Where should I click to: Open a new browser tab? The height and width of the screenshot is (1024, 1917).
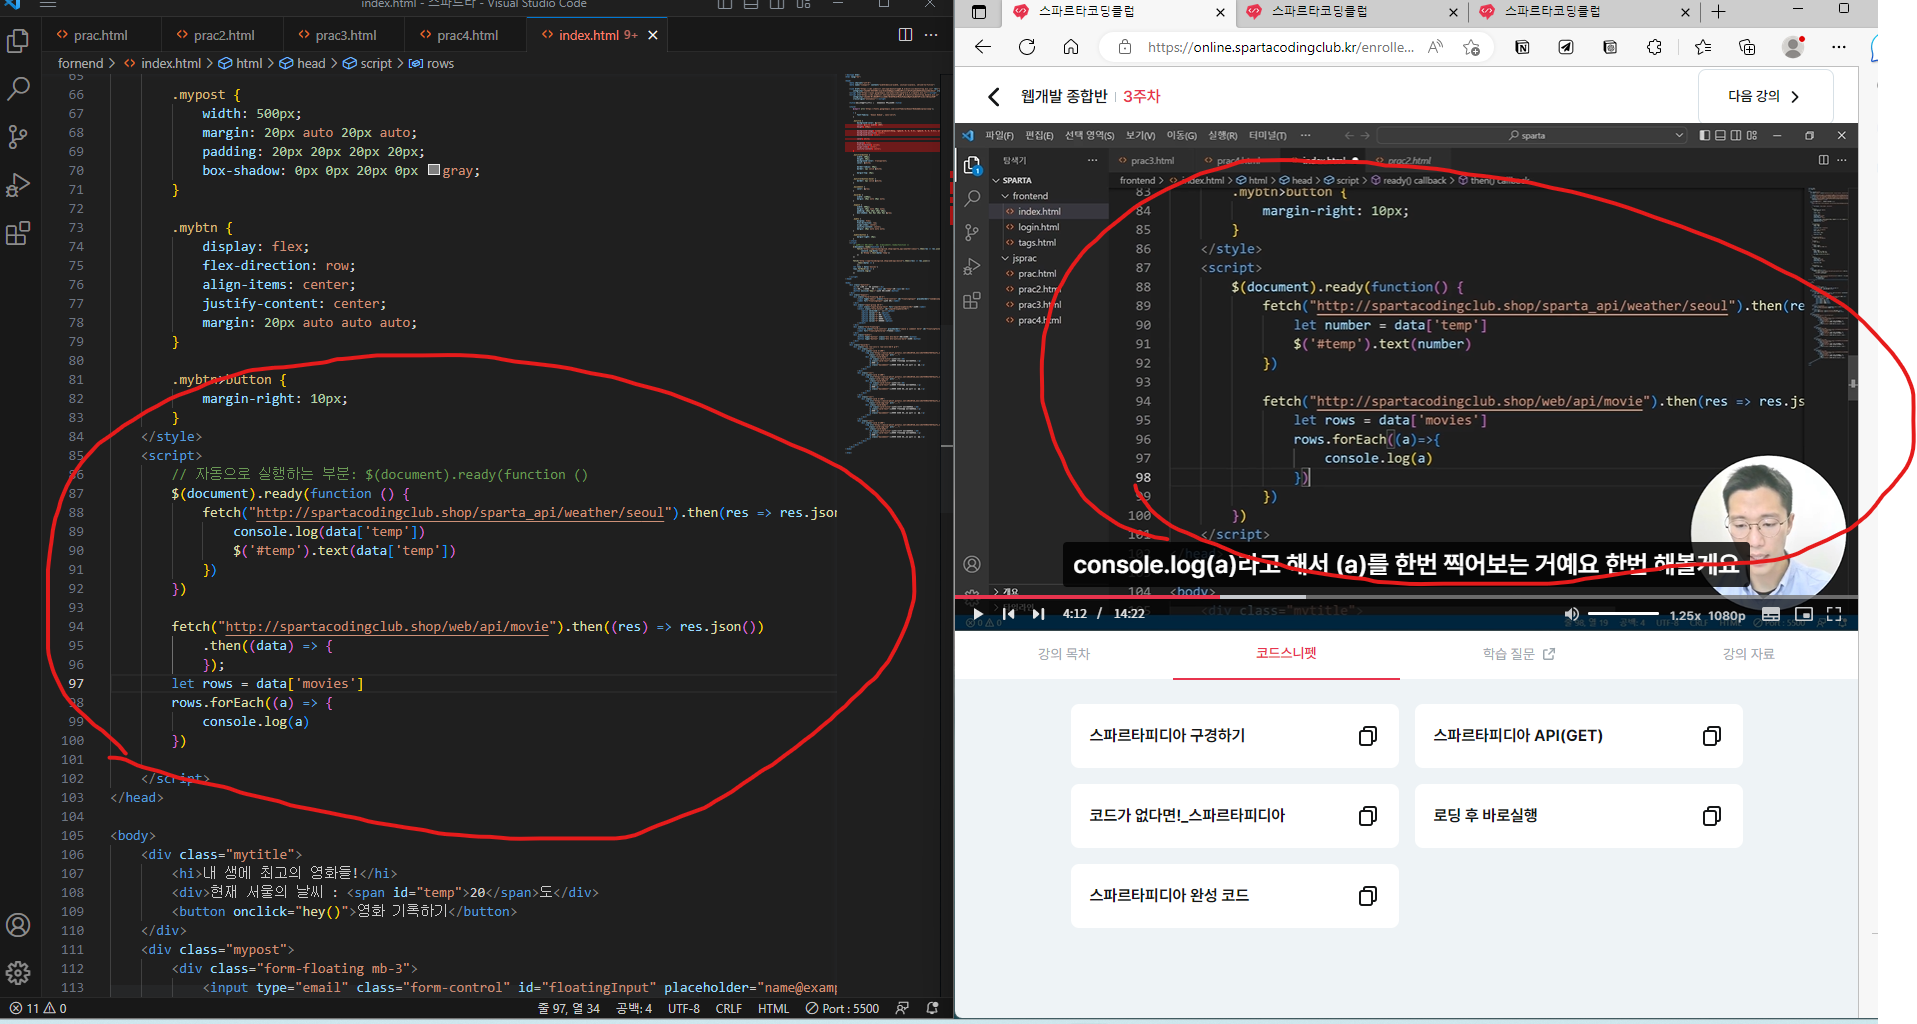pyautogui.click(x=1718, y=12)
